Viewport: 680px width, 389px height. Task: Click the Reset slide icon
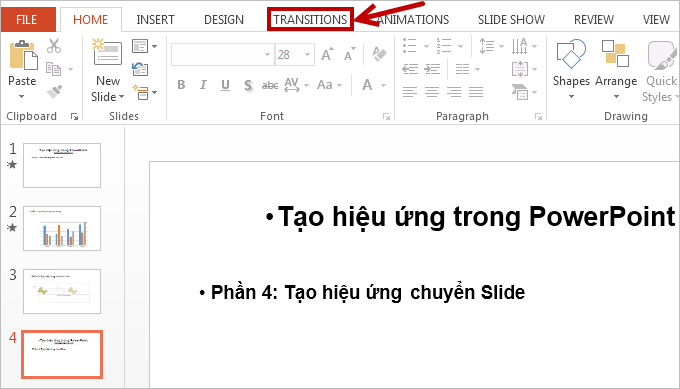tap(140, 69)
